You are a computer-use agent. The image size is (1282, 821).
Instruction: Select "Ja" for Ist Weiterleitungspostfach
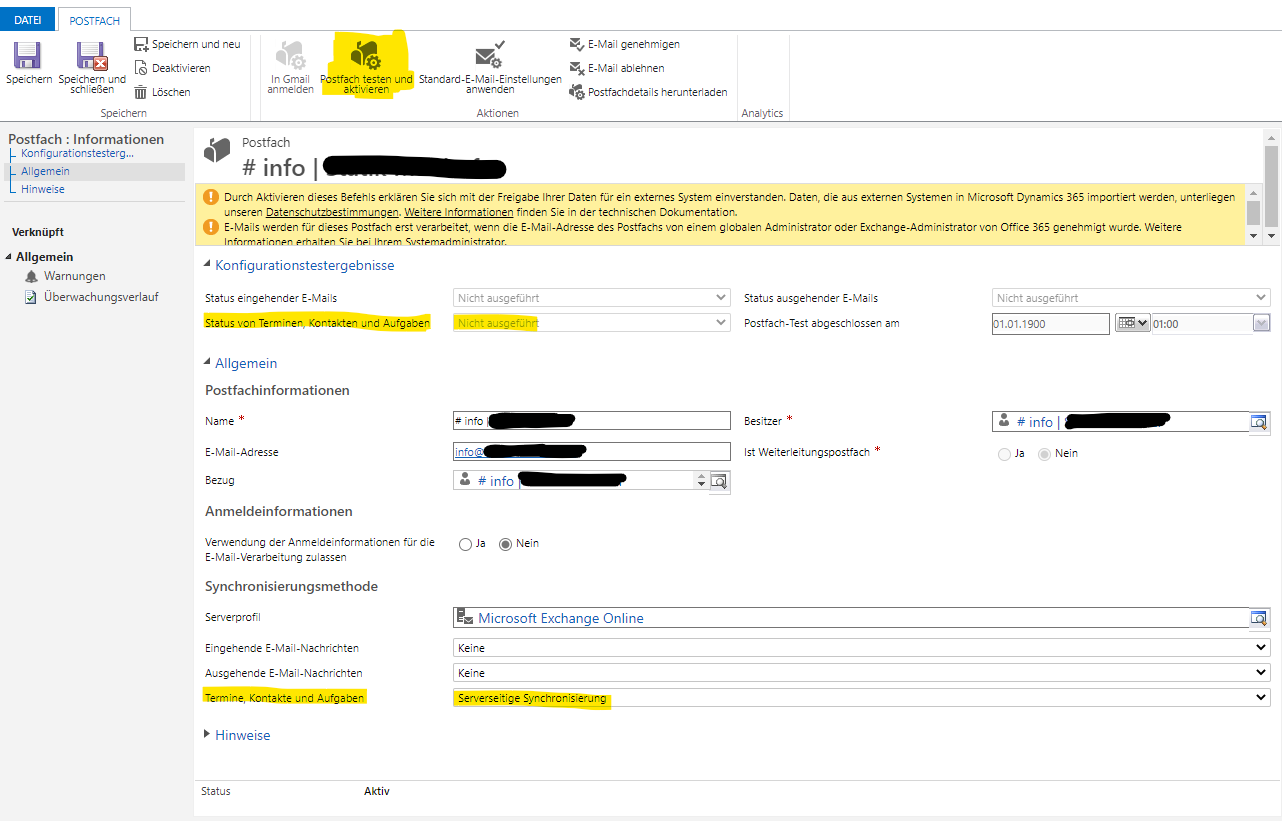1004,453
